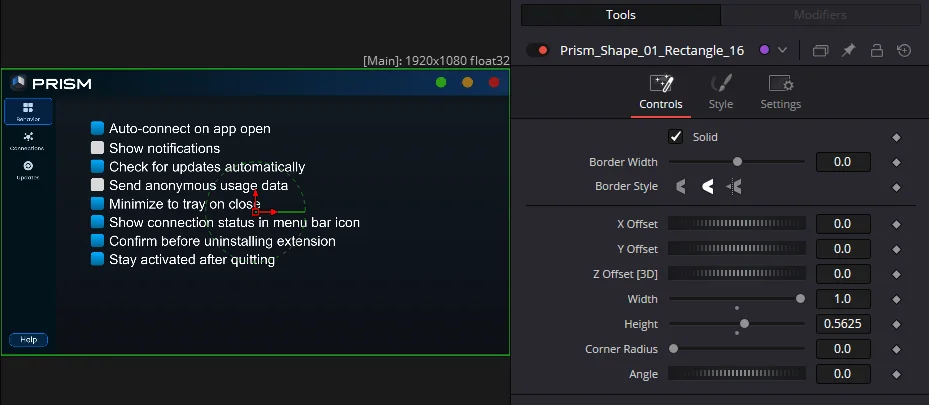Switch to the Modifiers tab
The height and width of the screenshot is (405, 929).
[x=820, y=15]
